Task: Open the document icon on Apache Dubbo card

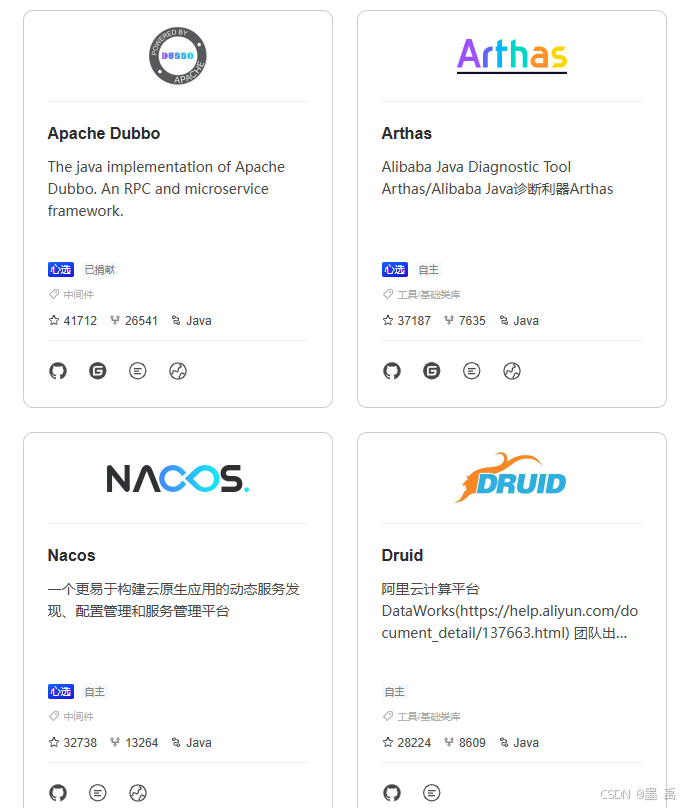Action: pos(138,371)
